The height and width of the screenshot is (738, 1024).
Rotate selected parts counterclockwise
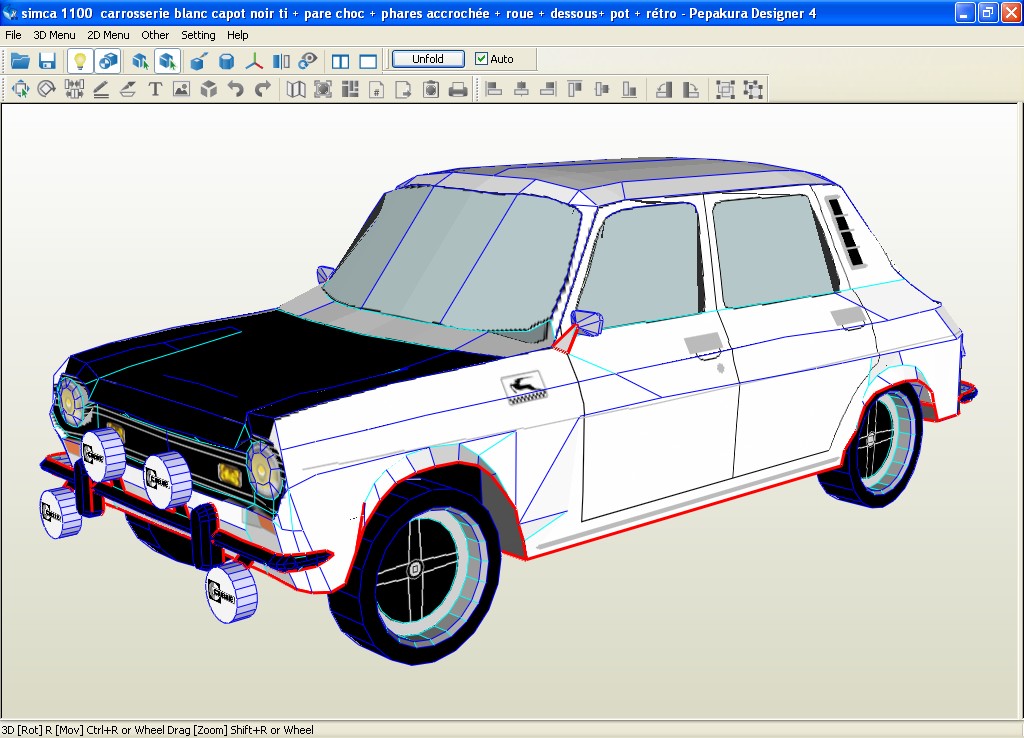point(664,89)
